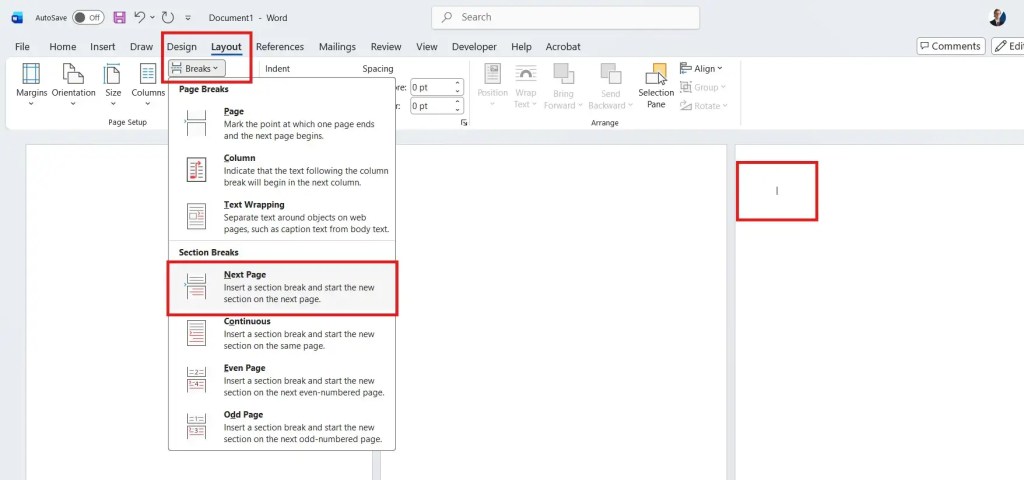Open the Mailings tab

(337, 46)
